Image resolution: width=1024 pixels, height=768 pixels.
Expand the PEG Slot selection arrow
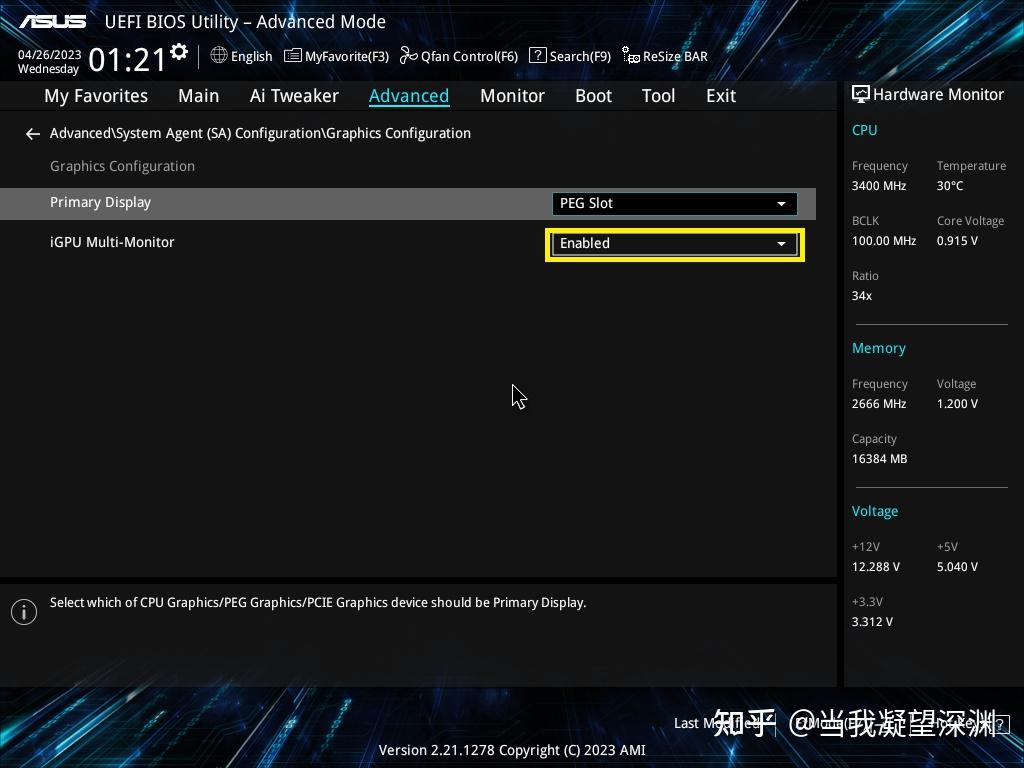coord(781,203)
